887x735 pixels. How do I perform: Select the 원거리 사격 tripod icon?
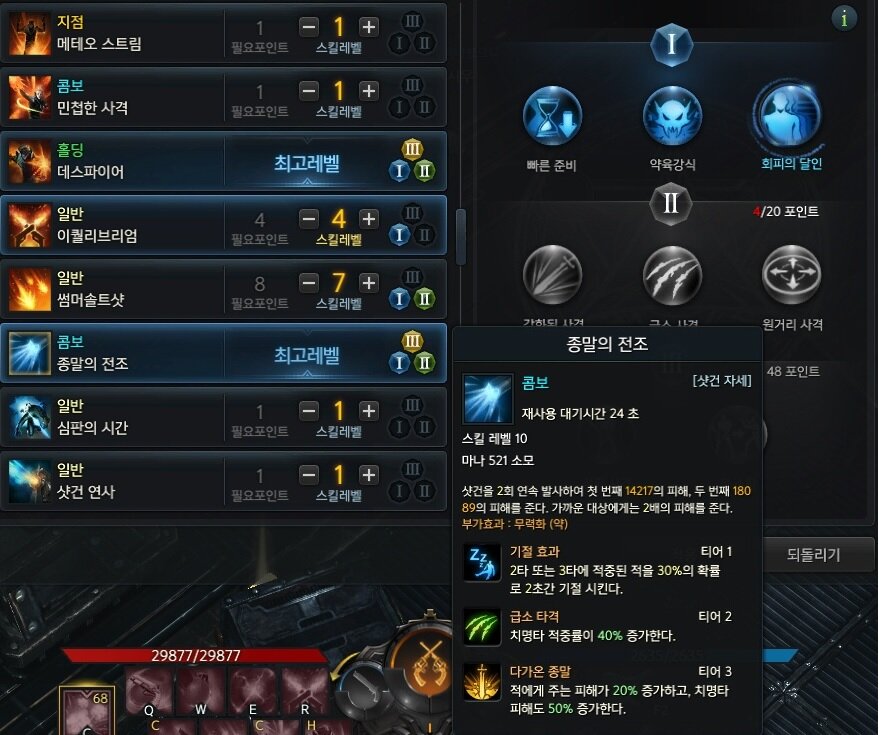(x=791, y=275)
